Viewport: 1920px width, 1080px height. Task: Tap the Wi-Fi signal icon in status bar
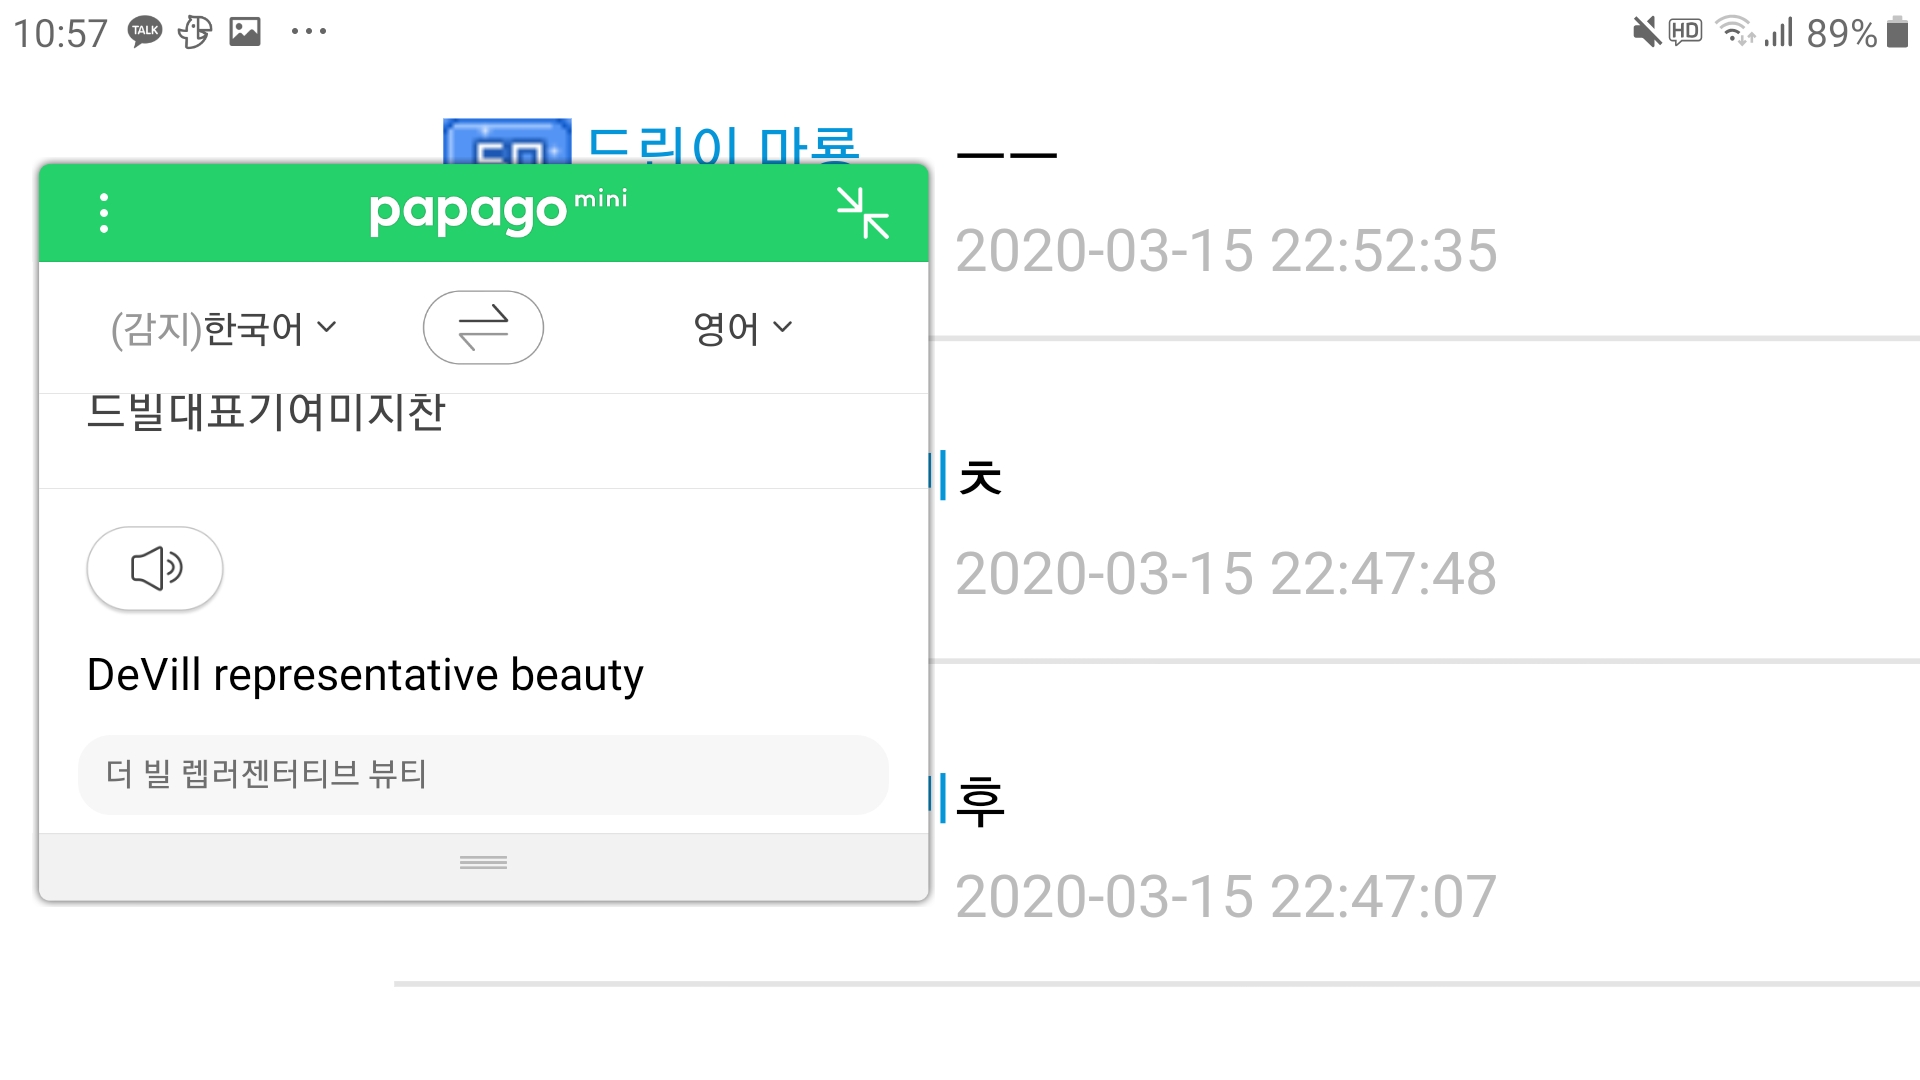pos(1735,32)
